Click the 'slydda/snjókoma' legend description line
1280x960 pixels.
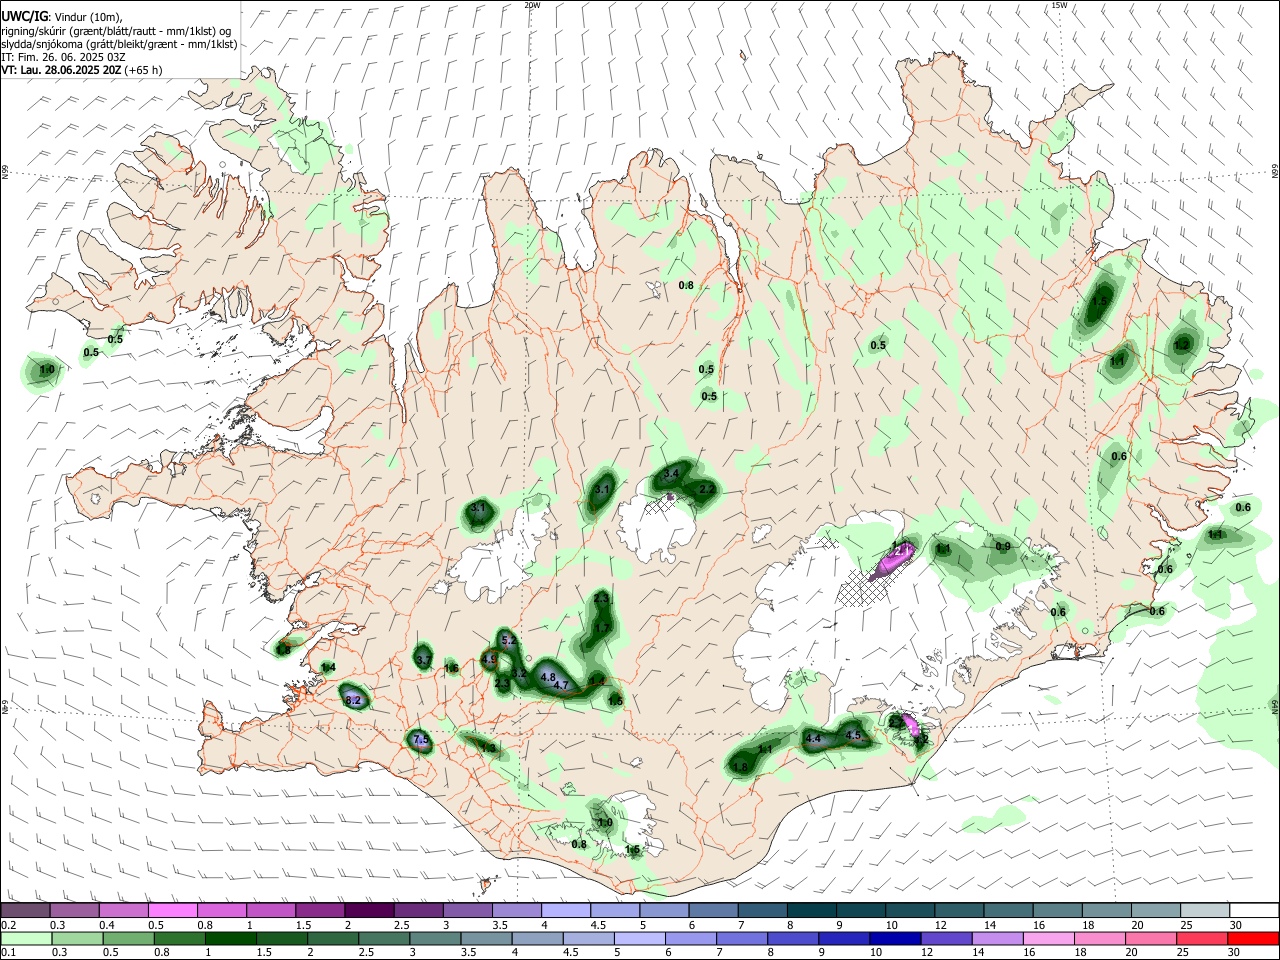(x=119, y=44)
